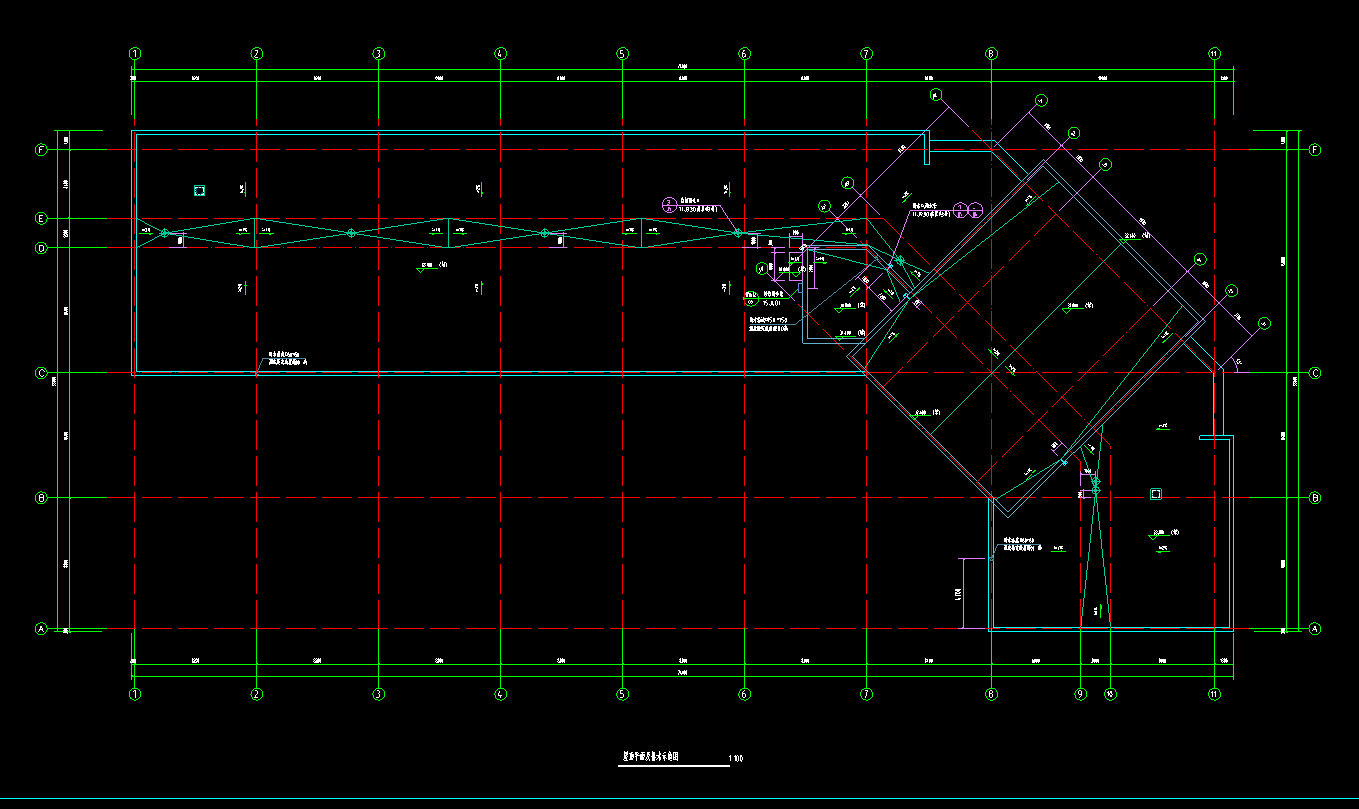
Task: Click the square roof opening symbol at upper left
Action: pos(199,190)
